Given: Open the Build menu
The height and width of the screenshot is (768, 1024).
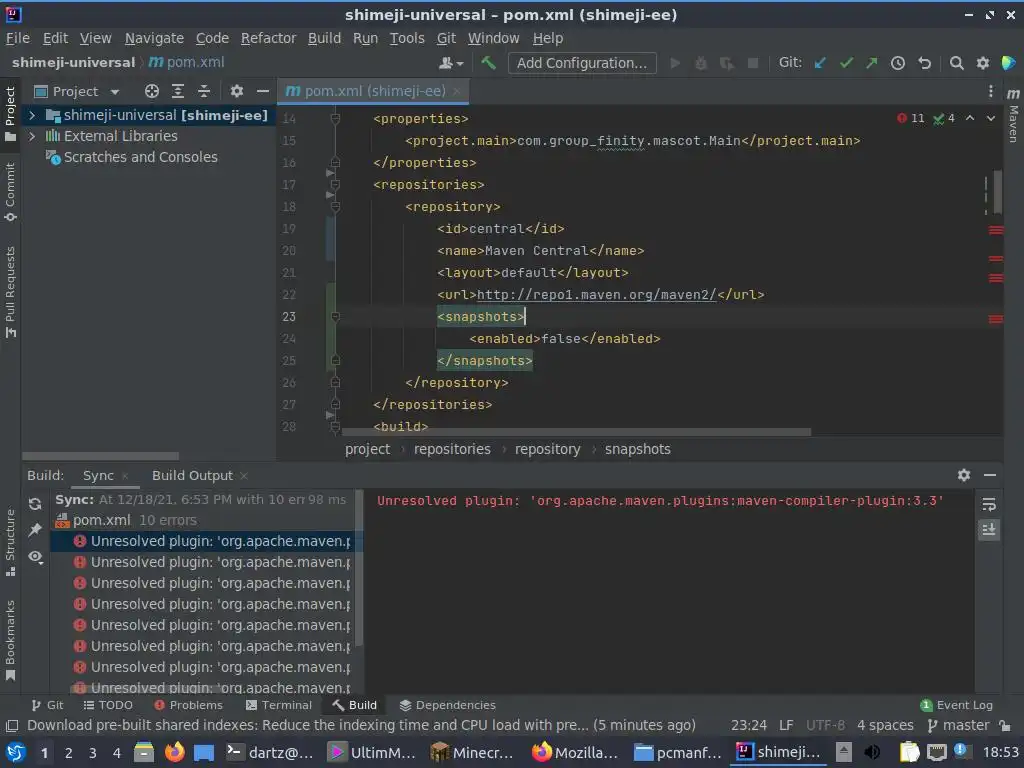Looking at the screenshot, I should pos(325,38).
